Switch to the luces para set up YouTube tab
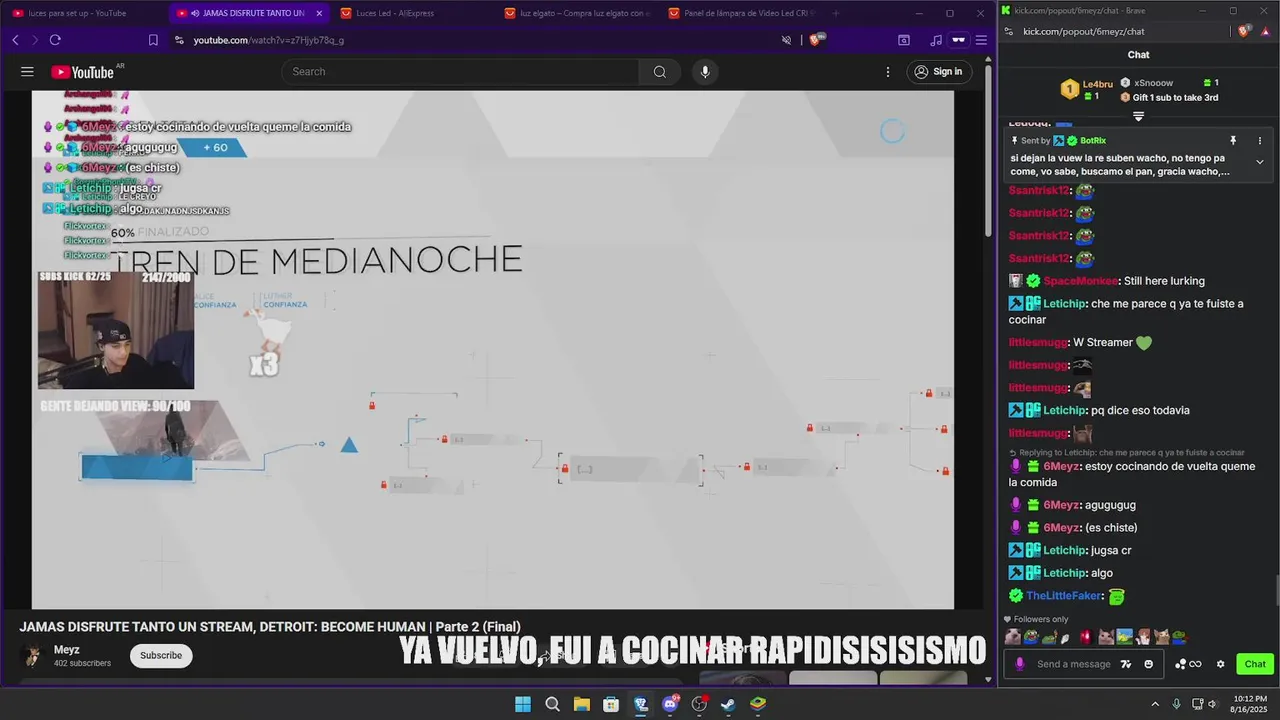The width and height of the screenshot is (1280, 720). 78,13
